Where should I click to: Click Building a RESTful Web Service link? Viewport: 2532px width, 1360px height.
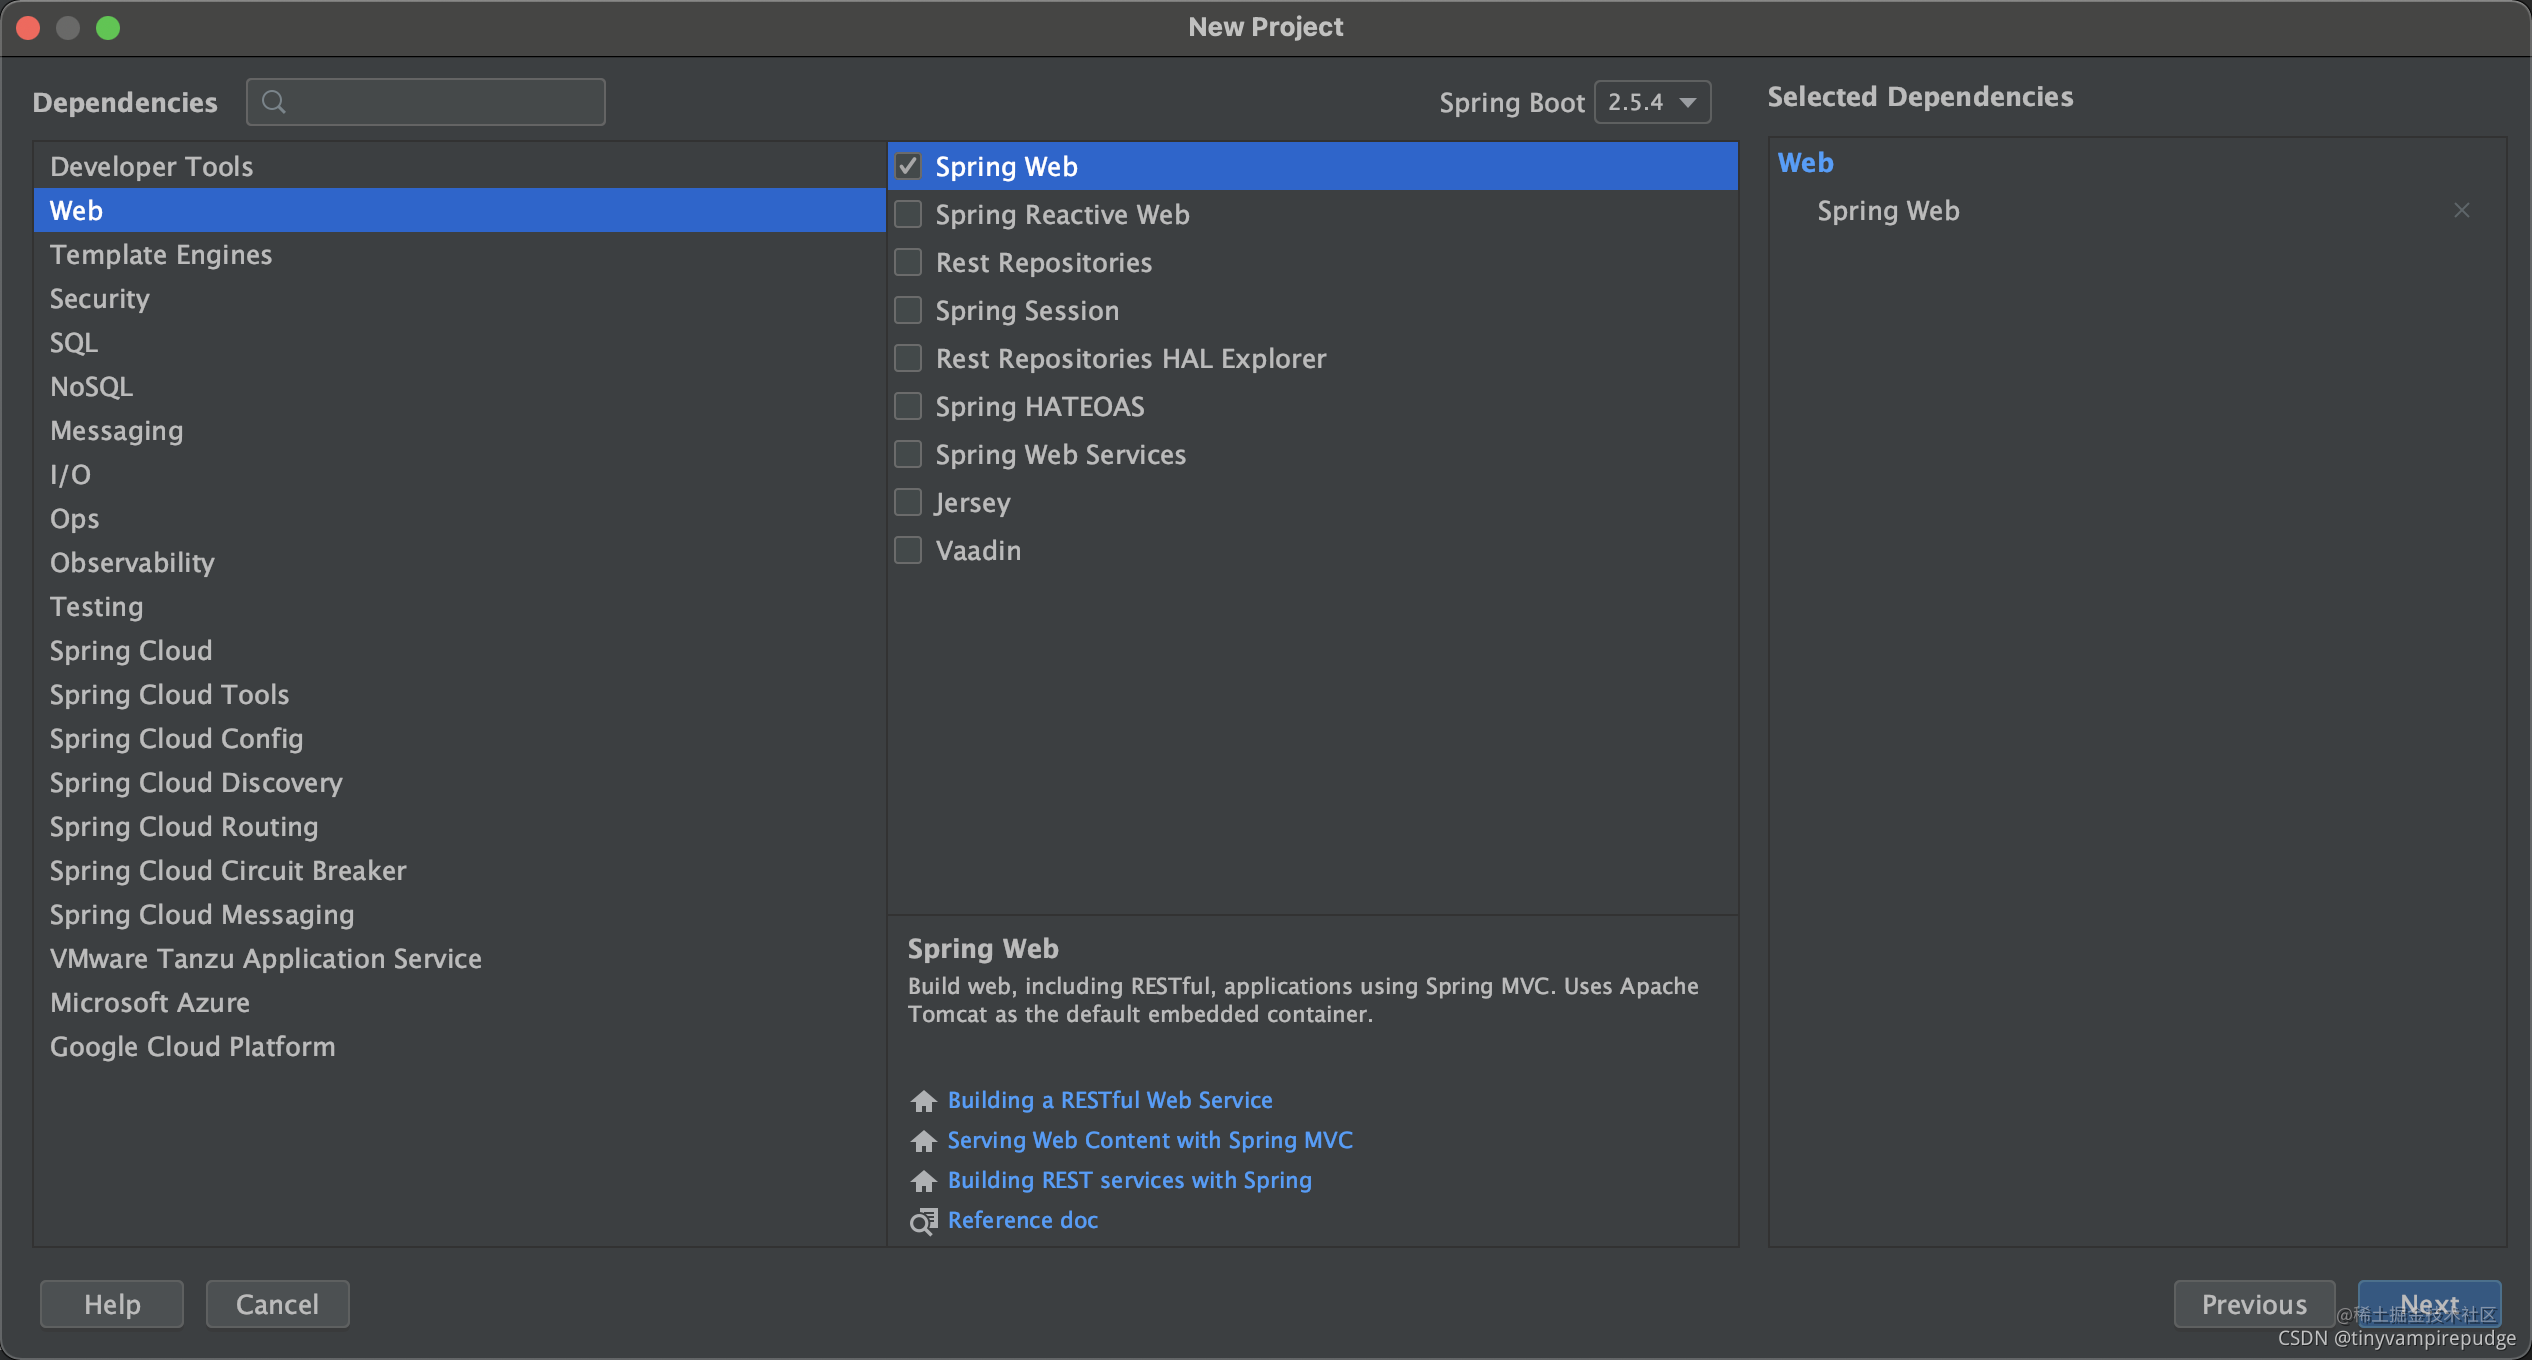click(1109, 1100)
